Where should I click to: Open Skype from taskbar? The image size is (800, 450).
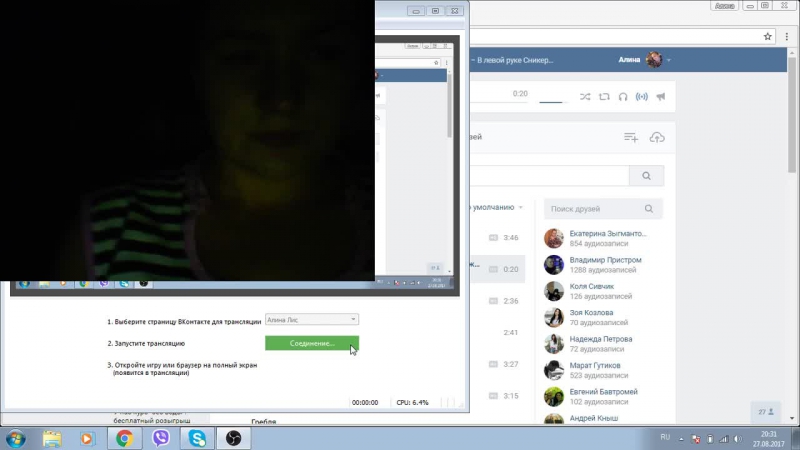pyautogui.click(x=197, y=438)
